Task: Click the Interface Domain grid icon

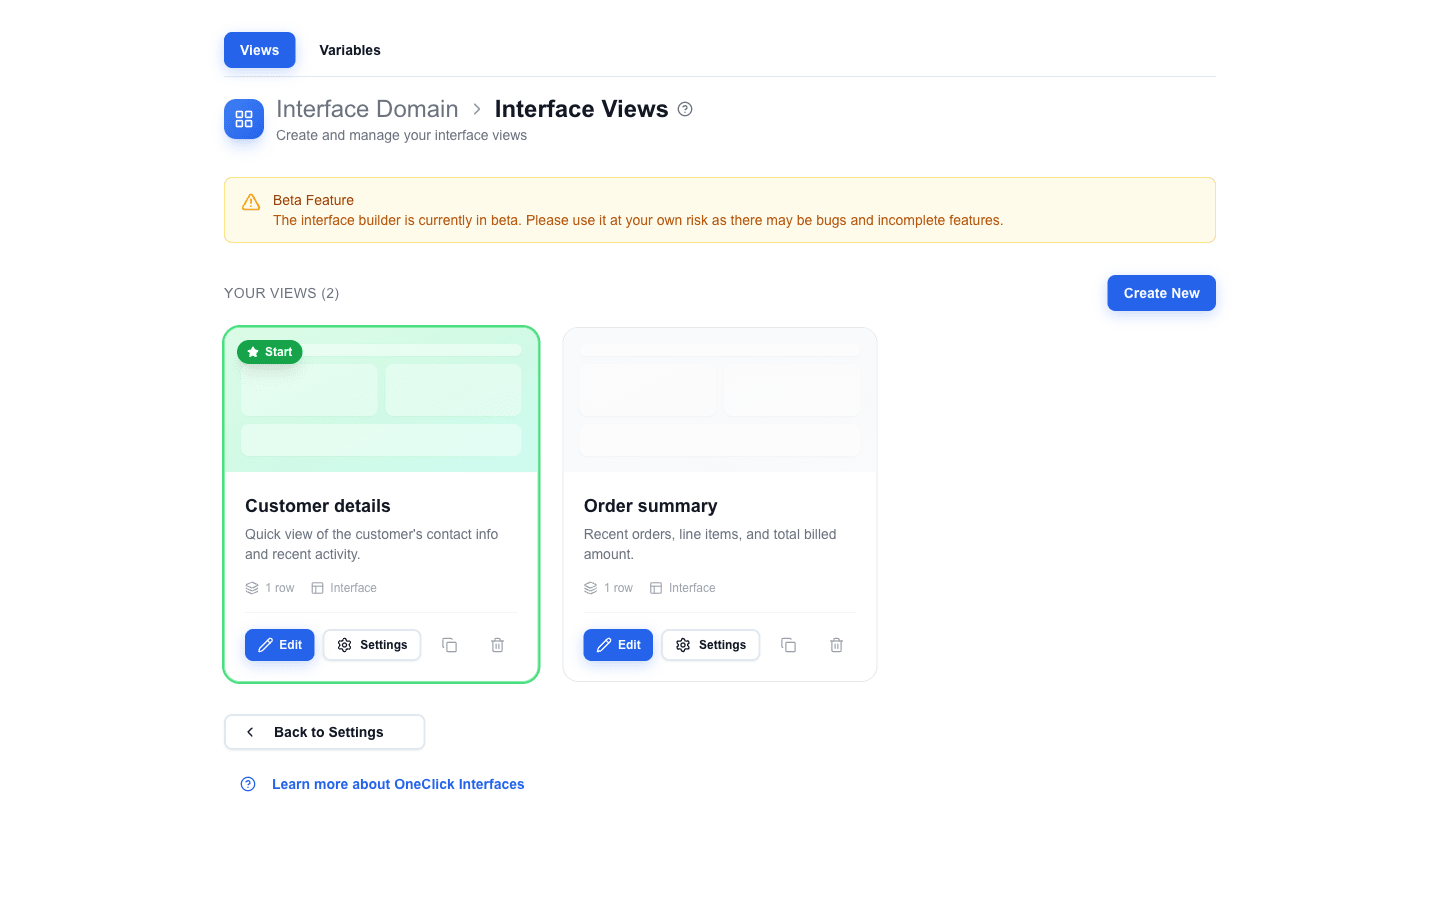Action: 244,119
